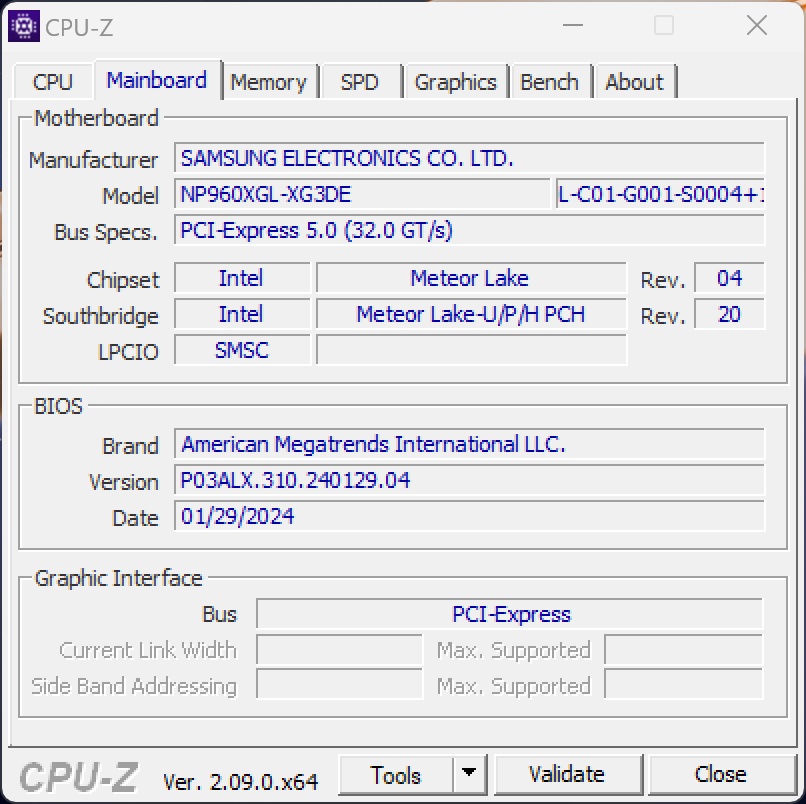This screenshot has height=804, width=806.
Task: Click BIOS version P03ALX.310.240129.04
Action: pos(469,480)
